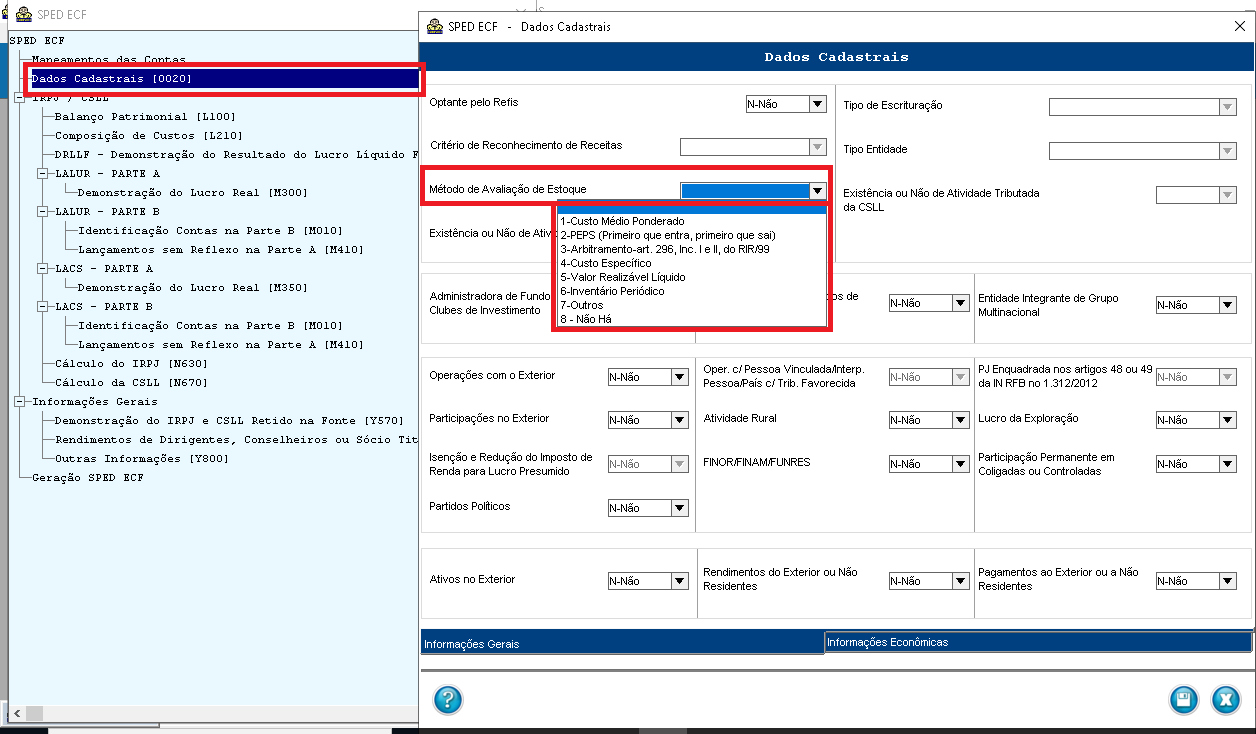Image resolution: width=1256 pixels, height=734 pixels.
Task: Switch to Informações Econômicas tab
Action: coord(1038,642)
